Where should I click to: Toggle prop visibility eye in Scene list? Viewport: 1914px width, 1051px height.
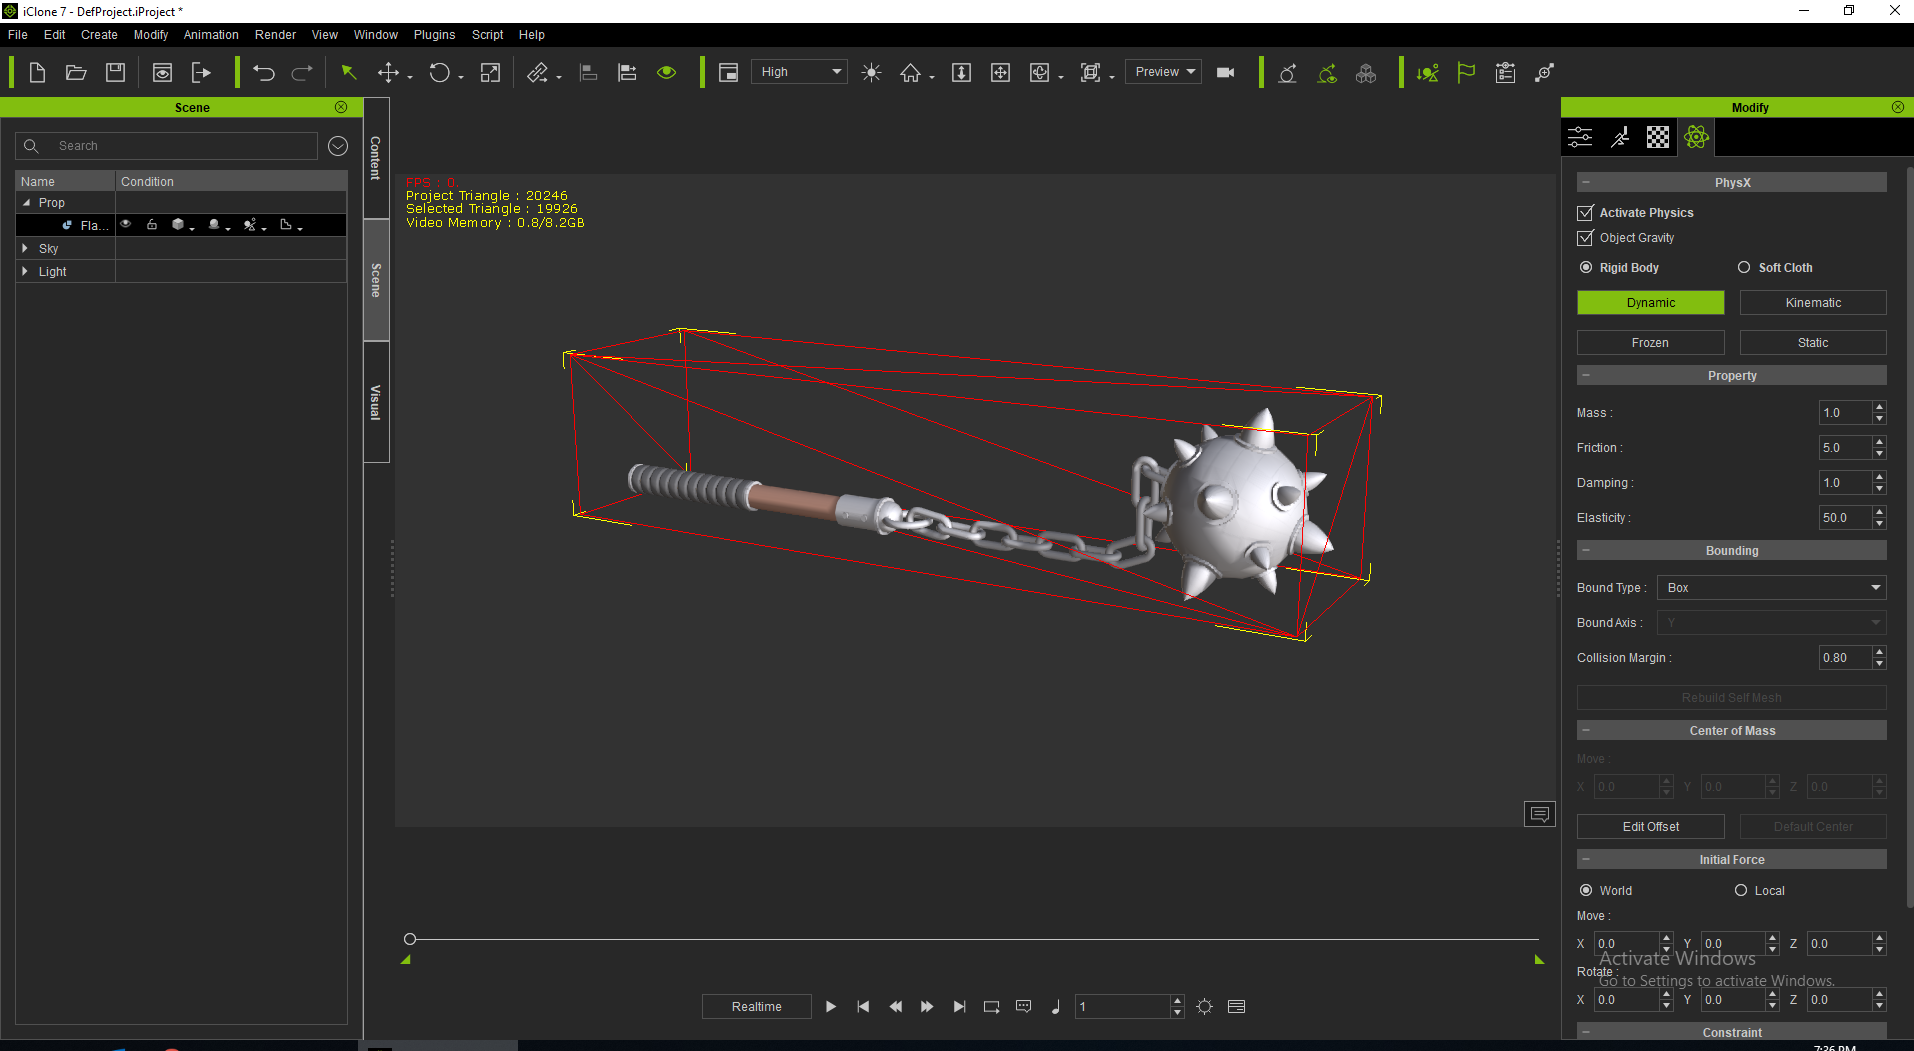pyautogui.click(x=126, y=225)
